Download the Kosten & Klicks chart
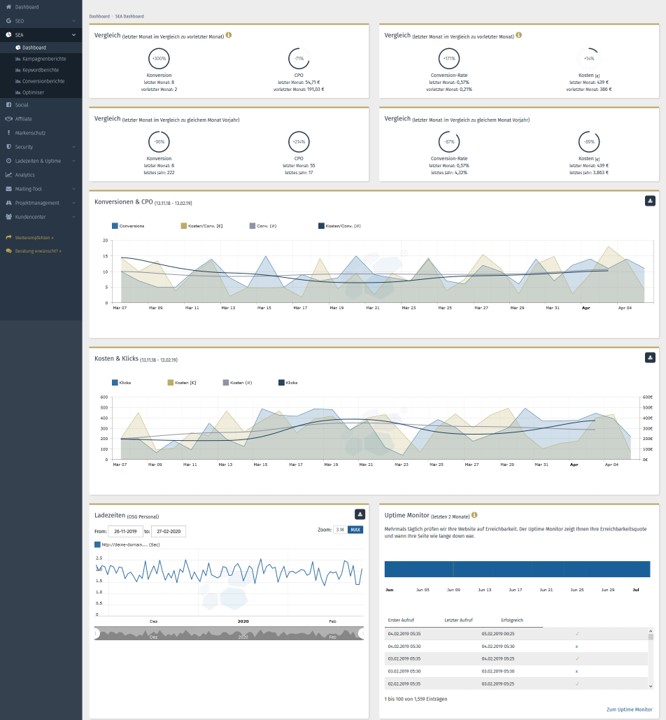Image resolution: width=666 pixels, height=720 pixels. click(x=650, y=357)
